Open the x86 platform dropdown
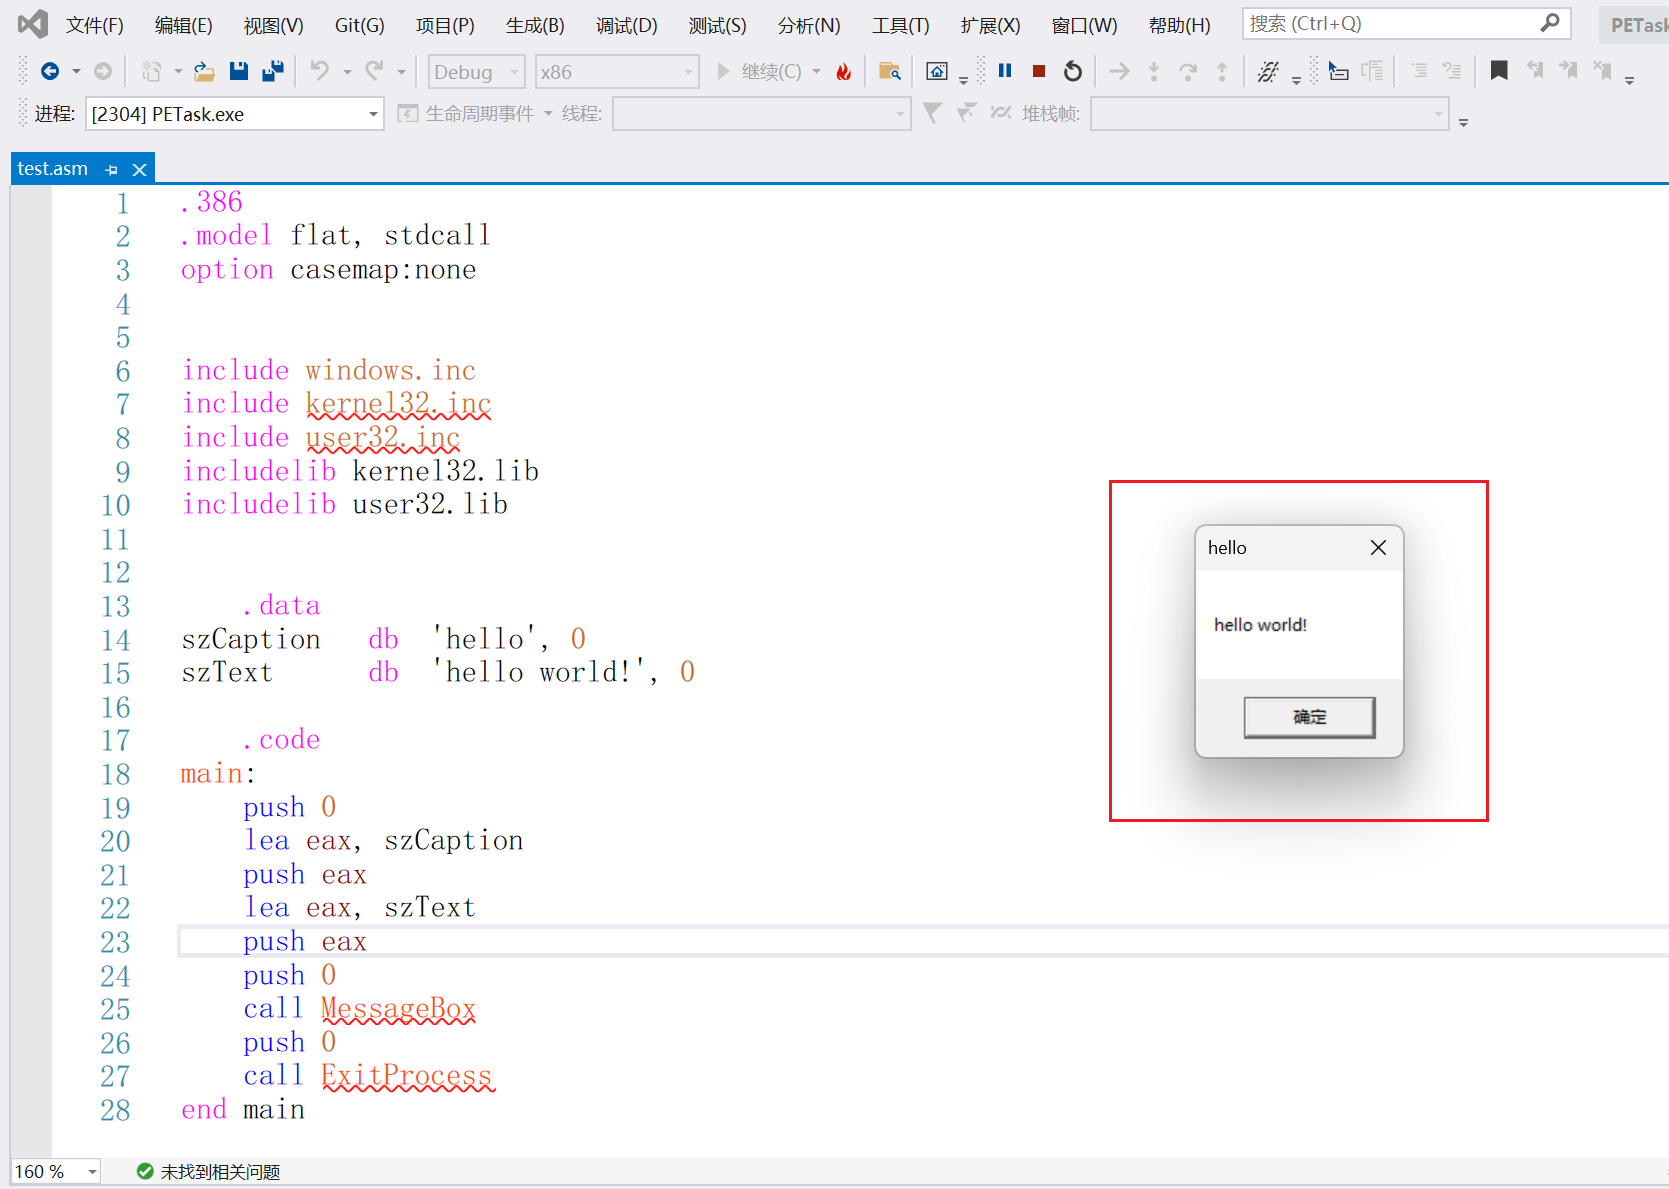This screenshot has width=1669, height=1189. click(615, 72)
